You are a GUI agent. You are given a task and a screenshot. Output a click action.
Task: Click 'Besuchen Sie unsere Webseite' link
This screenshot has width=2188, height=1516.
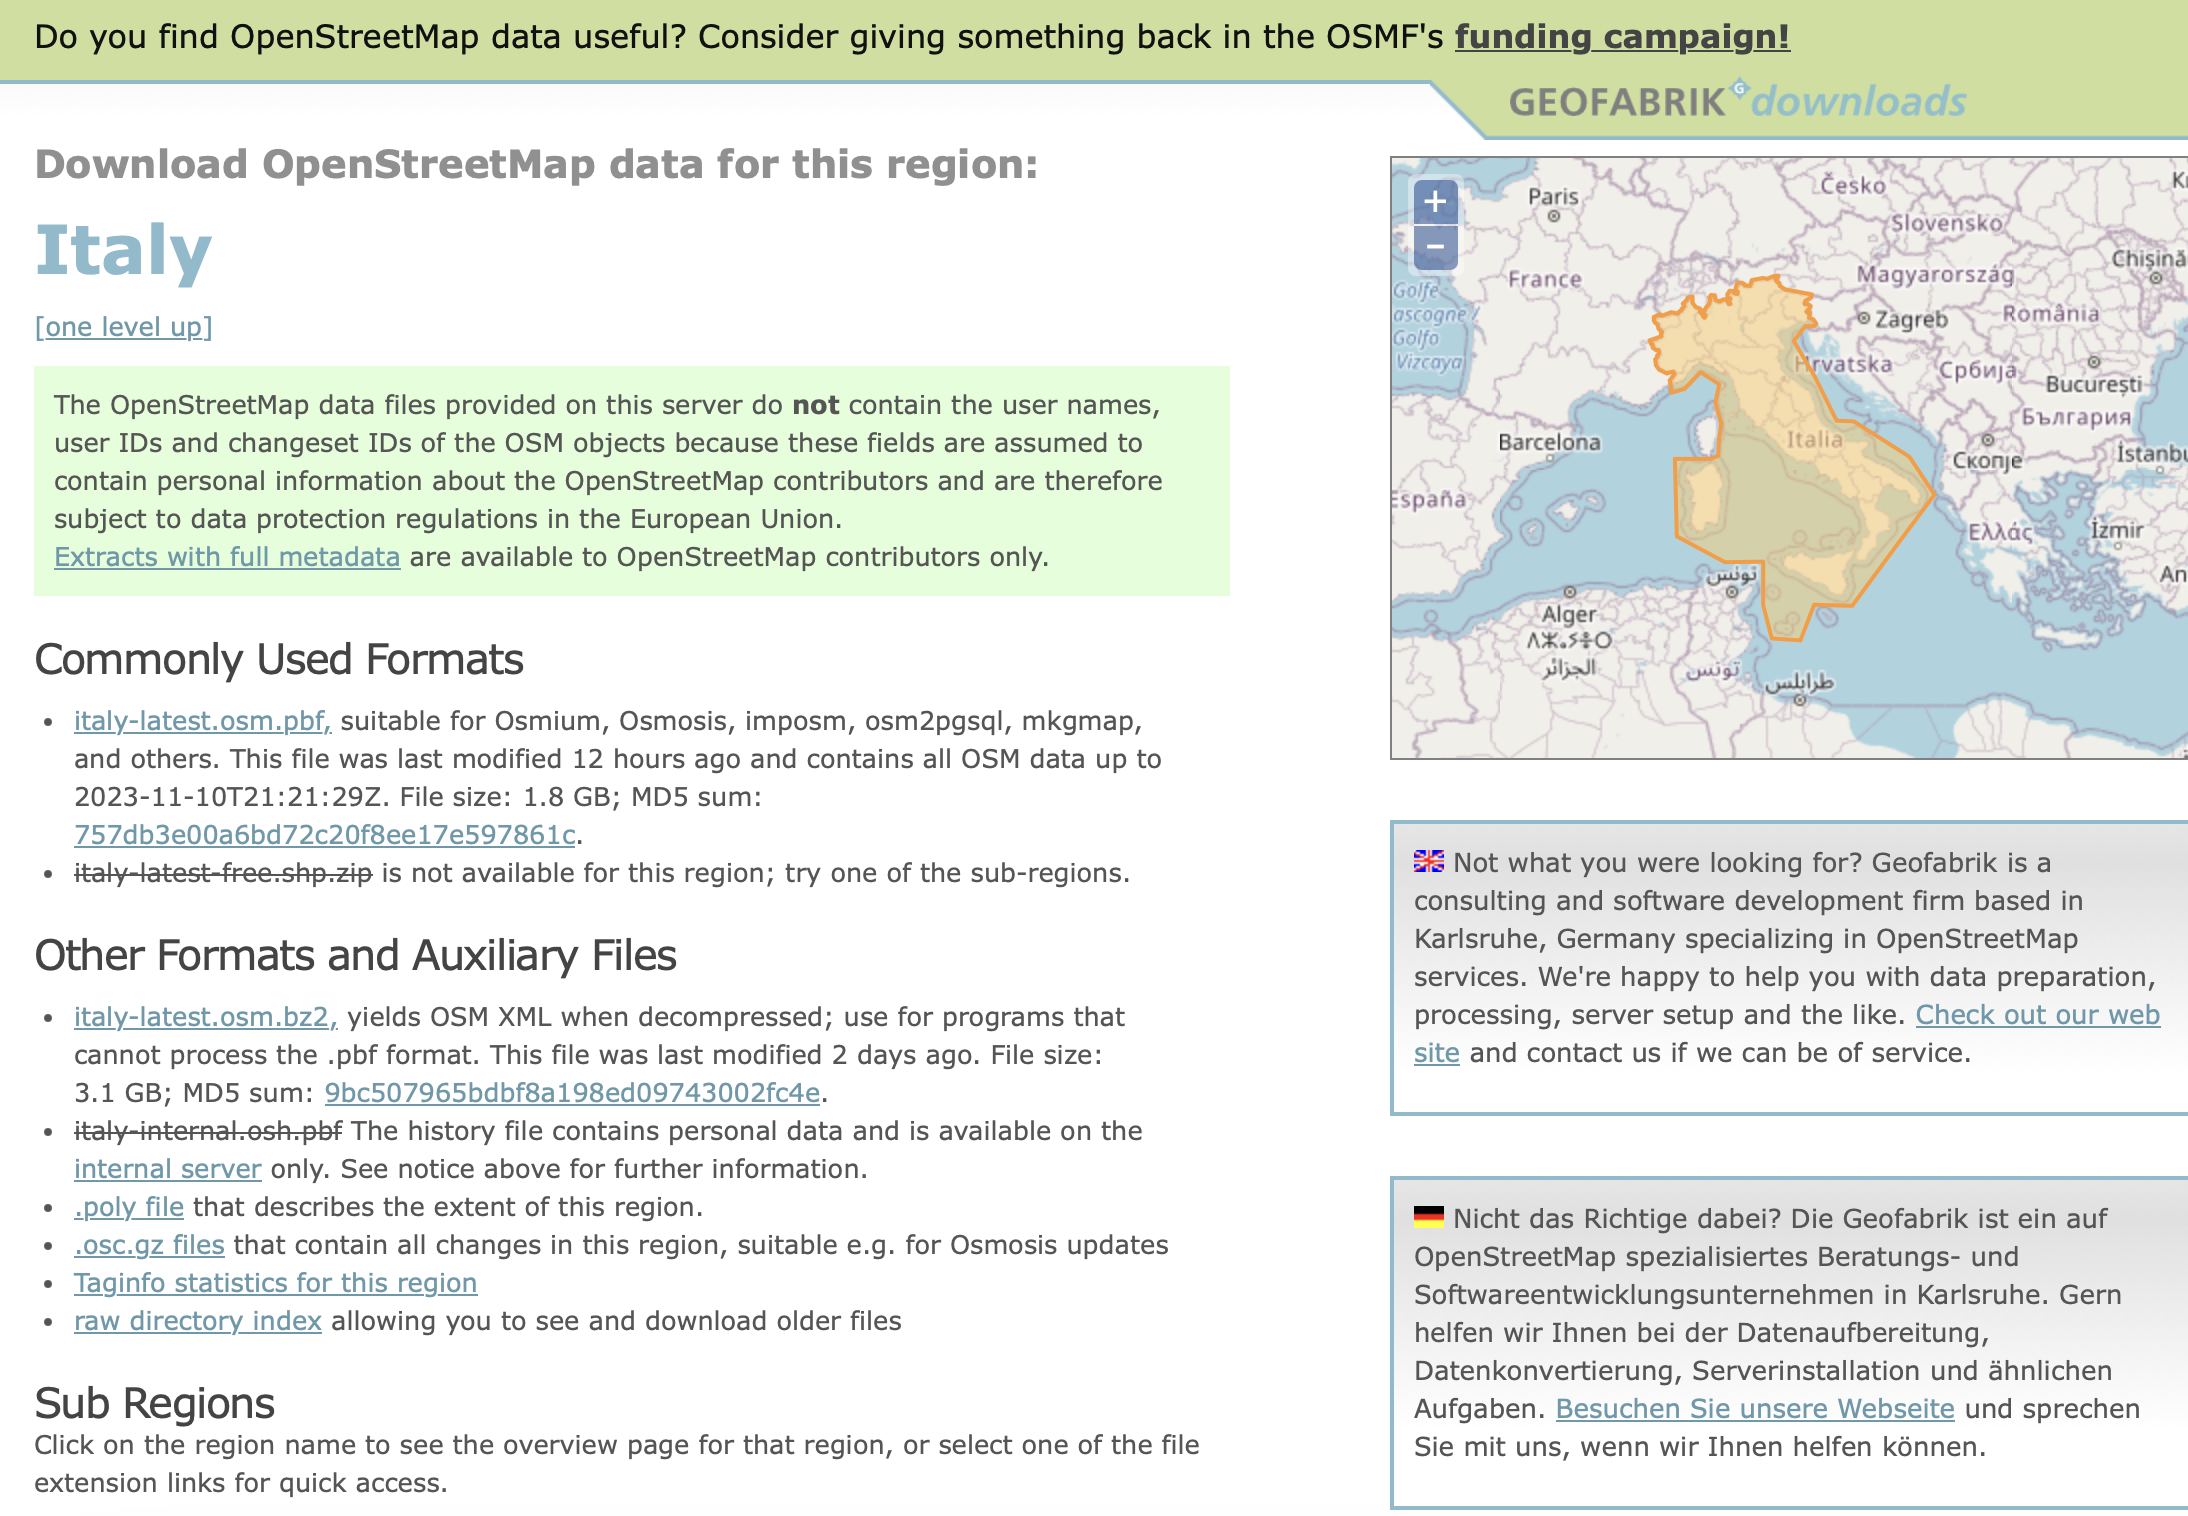pyautogui.click(x=1754, y=1409)
